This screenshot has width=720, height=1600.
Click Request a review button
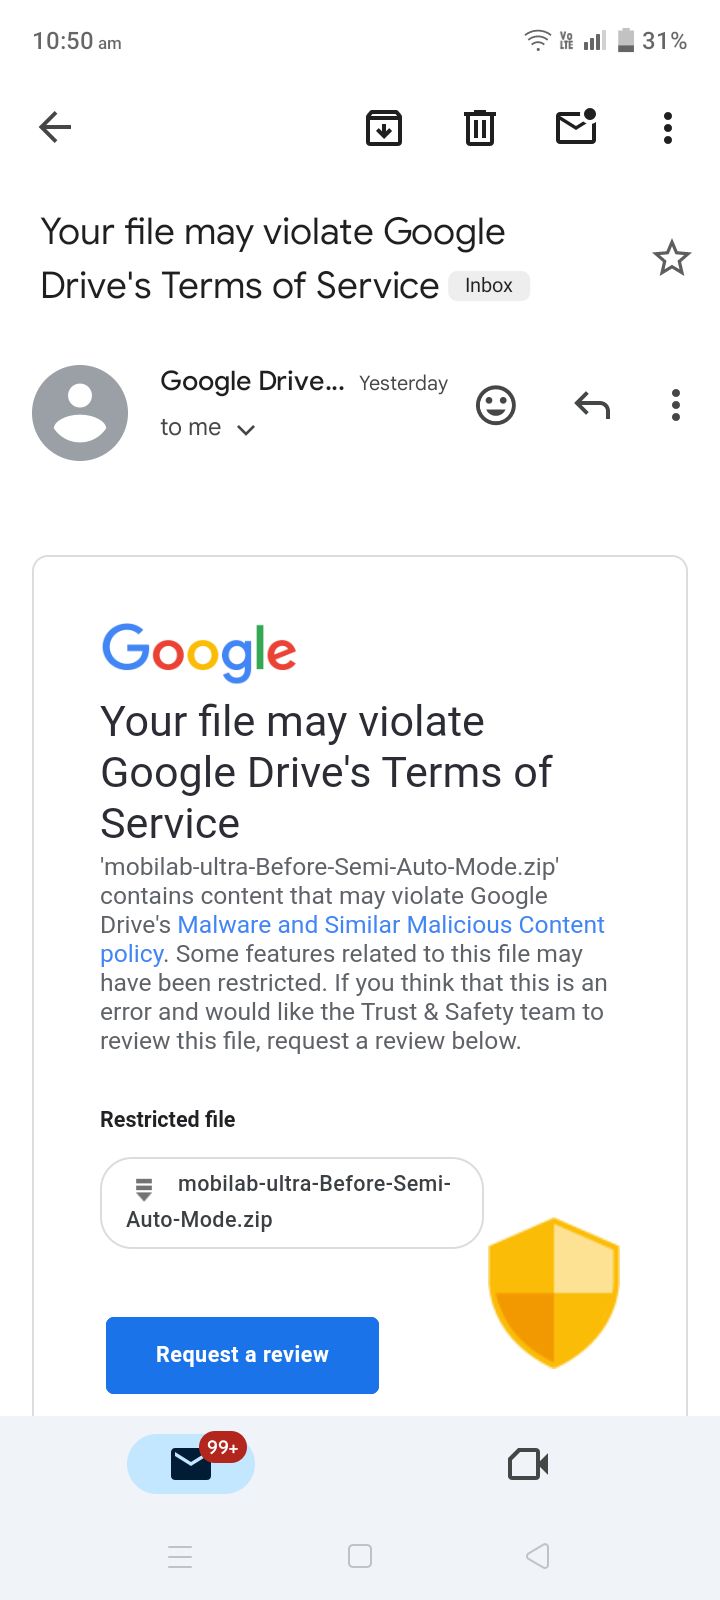click(242, 1355)
